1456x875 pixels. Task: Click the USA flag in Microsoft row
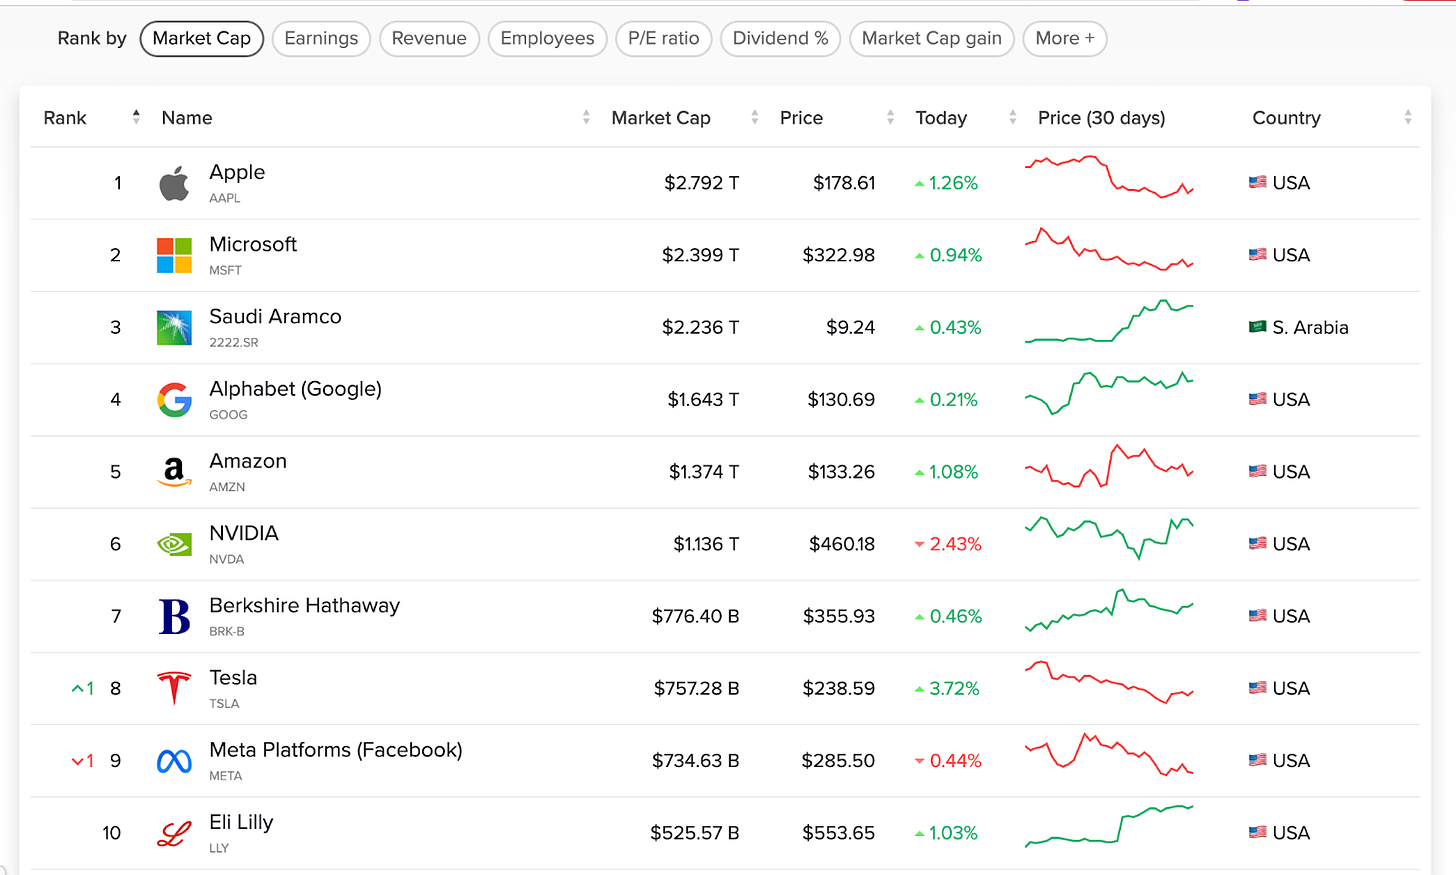click(x=1258, y=254)
